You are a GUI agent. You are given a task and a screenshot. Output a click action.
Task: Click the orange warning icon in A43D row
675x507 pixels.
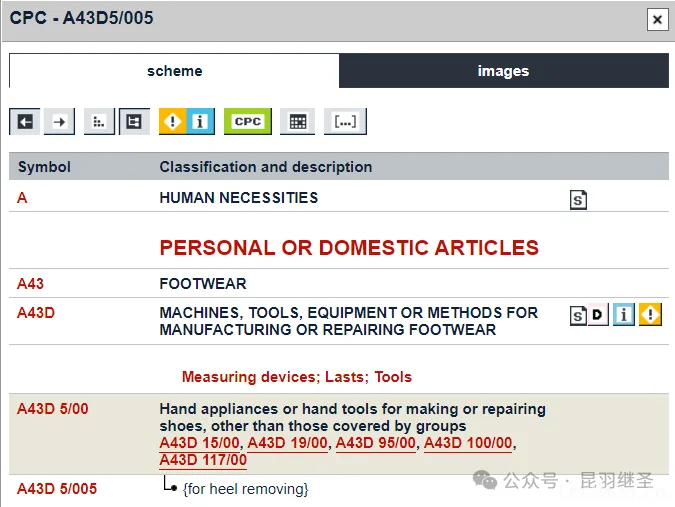pyautogui.click(x=650, y=316)
